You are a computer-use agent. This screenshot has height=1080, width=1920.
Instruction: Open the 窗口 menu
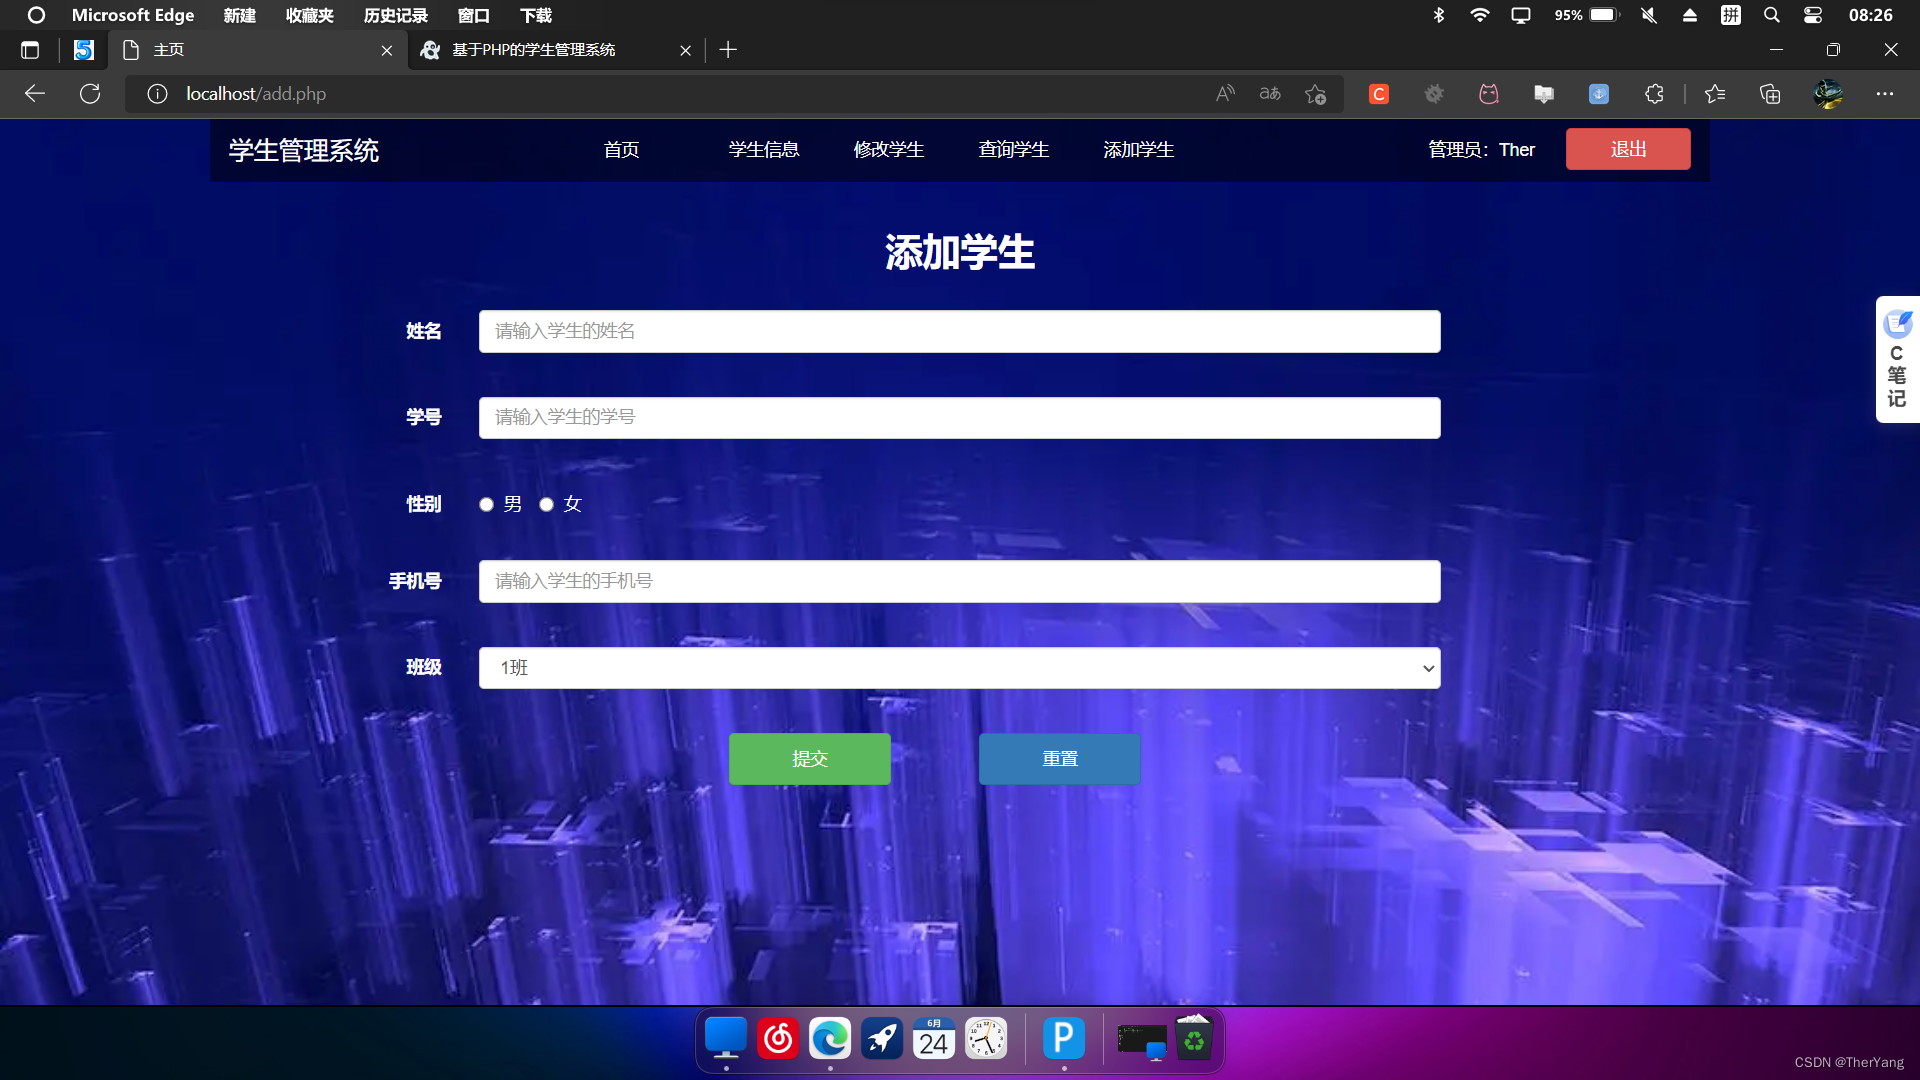click(474, 15)
